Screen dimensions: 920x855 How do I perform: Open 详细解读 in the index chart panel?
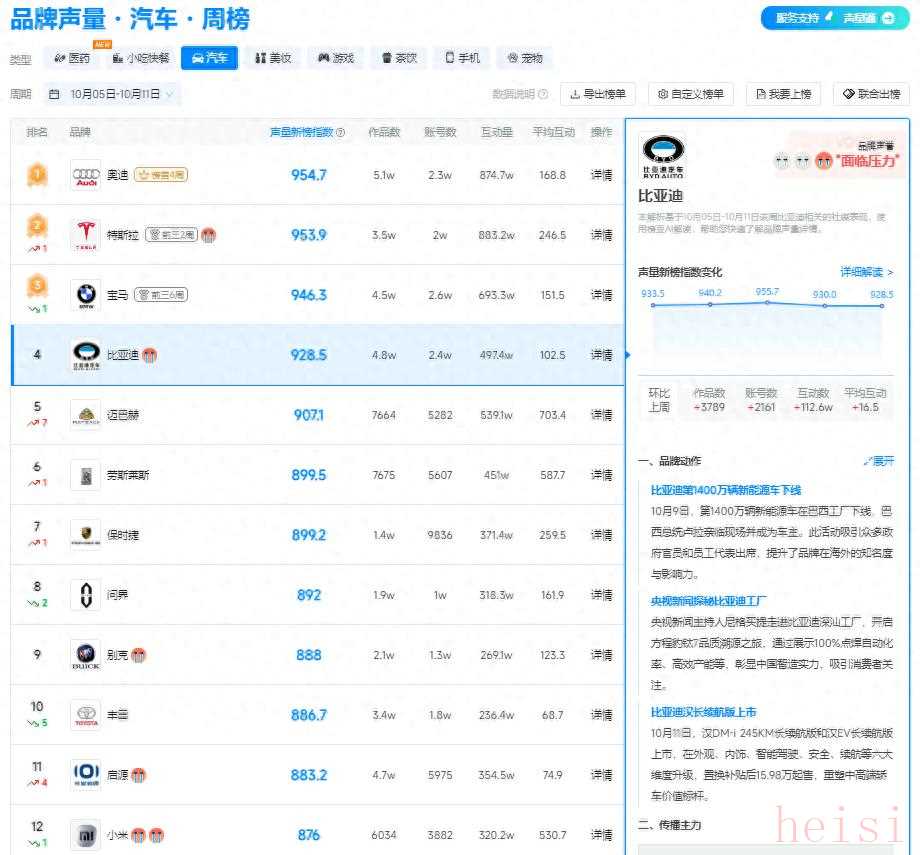pyautogui.click(x=866, y=272)
